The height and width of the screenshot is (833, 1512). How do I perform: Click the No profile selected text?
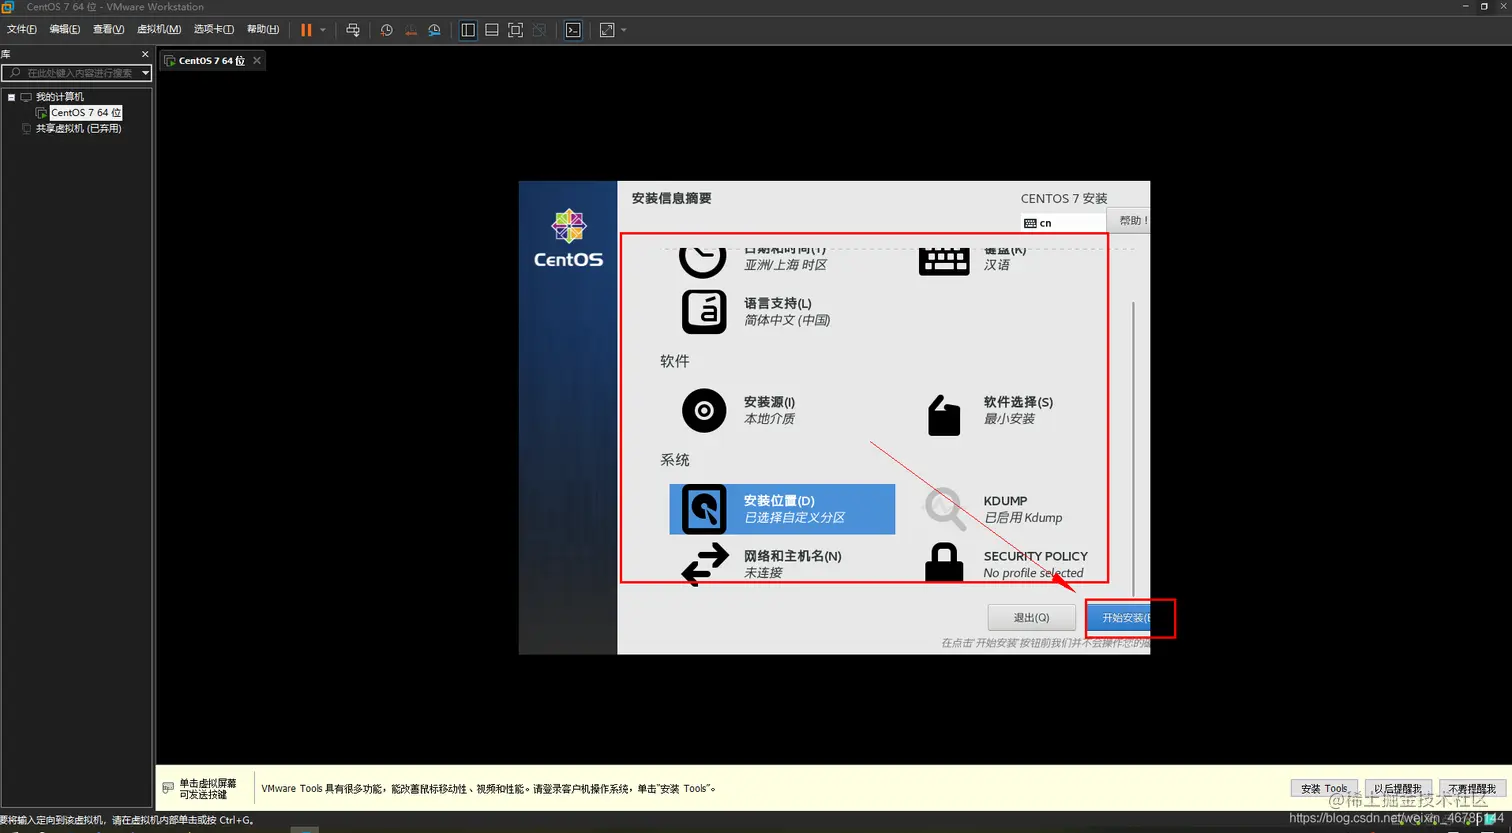click(x=1033, y=573)
